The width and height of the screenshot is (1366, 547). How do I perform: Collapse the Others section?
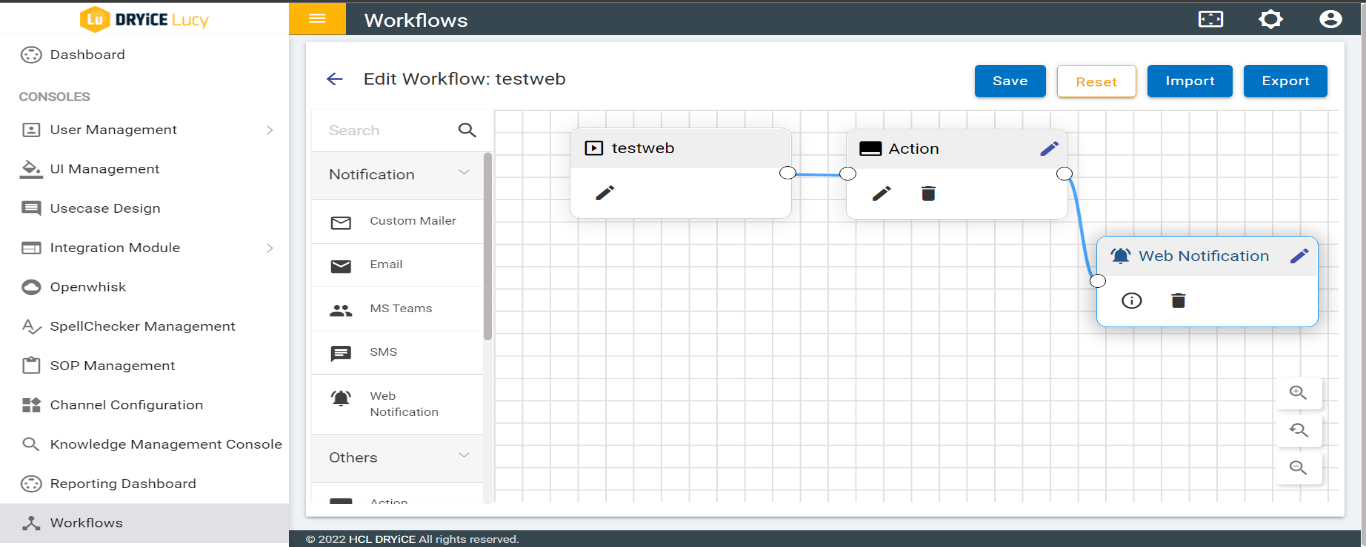pos(464,456)
